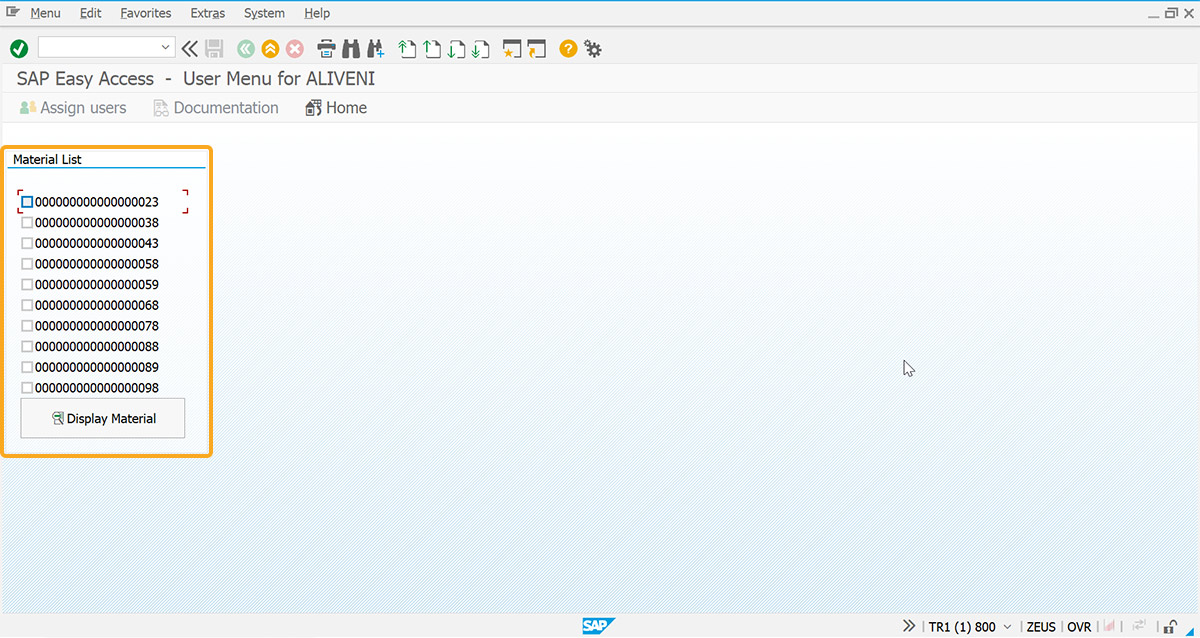The image size is (1200, 638).
Task: Click the Previous Page icon
Action: pyautogui.click(x=431, y=48)
